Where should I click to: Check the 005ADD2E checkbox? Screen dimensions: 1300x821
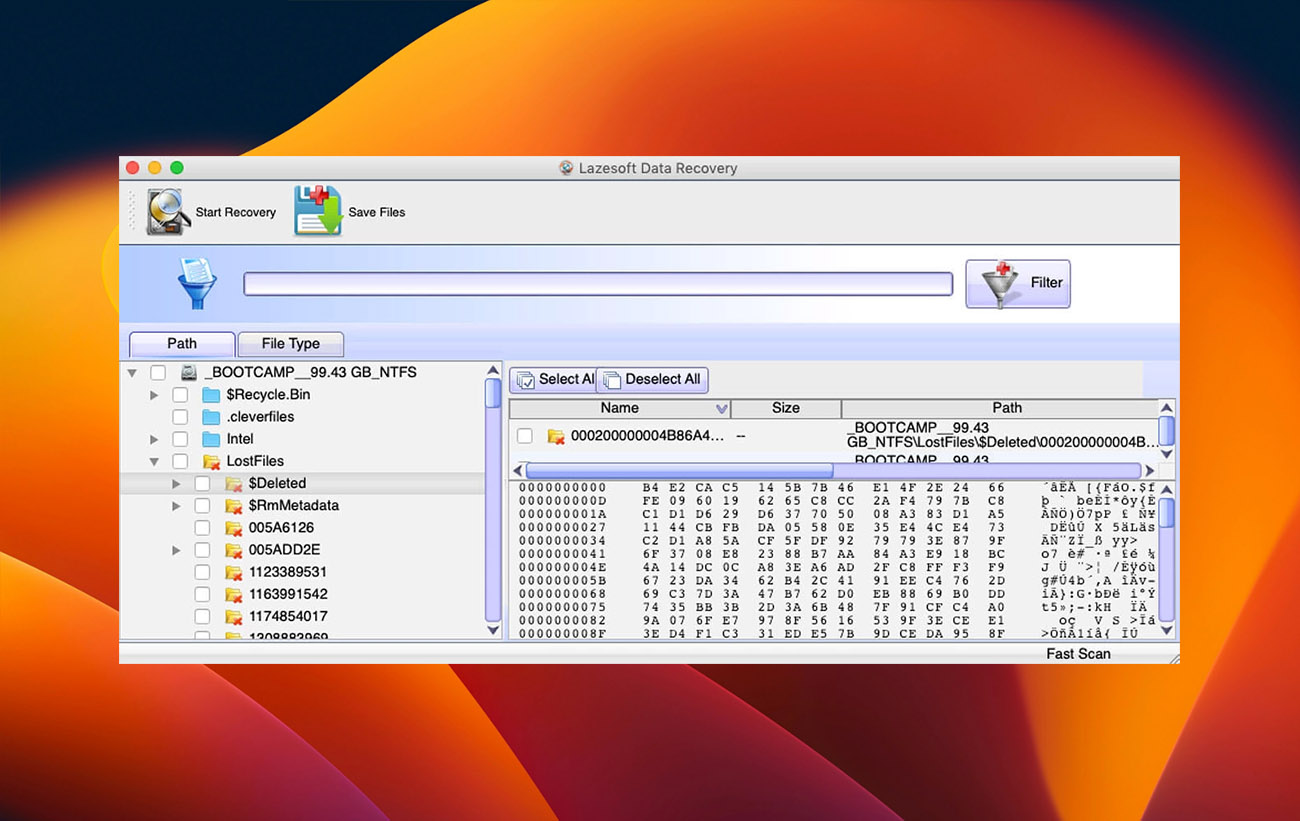click(x=202, y=549)
